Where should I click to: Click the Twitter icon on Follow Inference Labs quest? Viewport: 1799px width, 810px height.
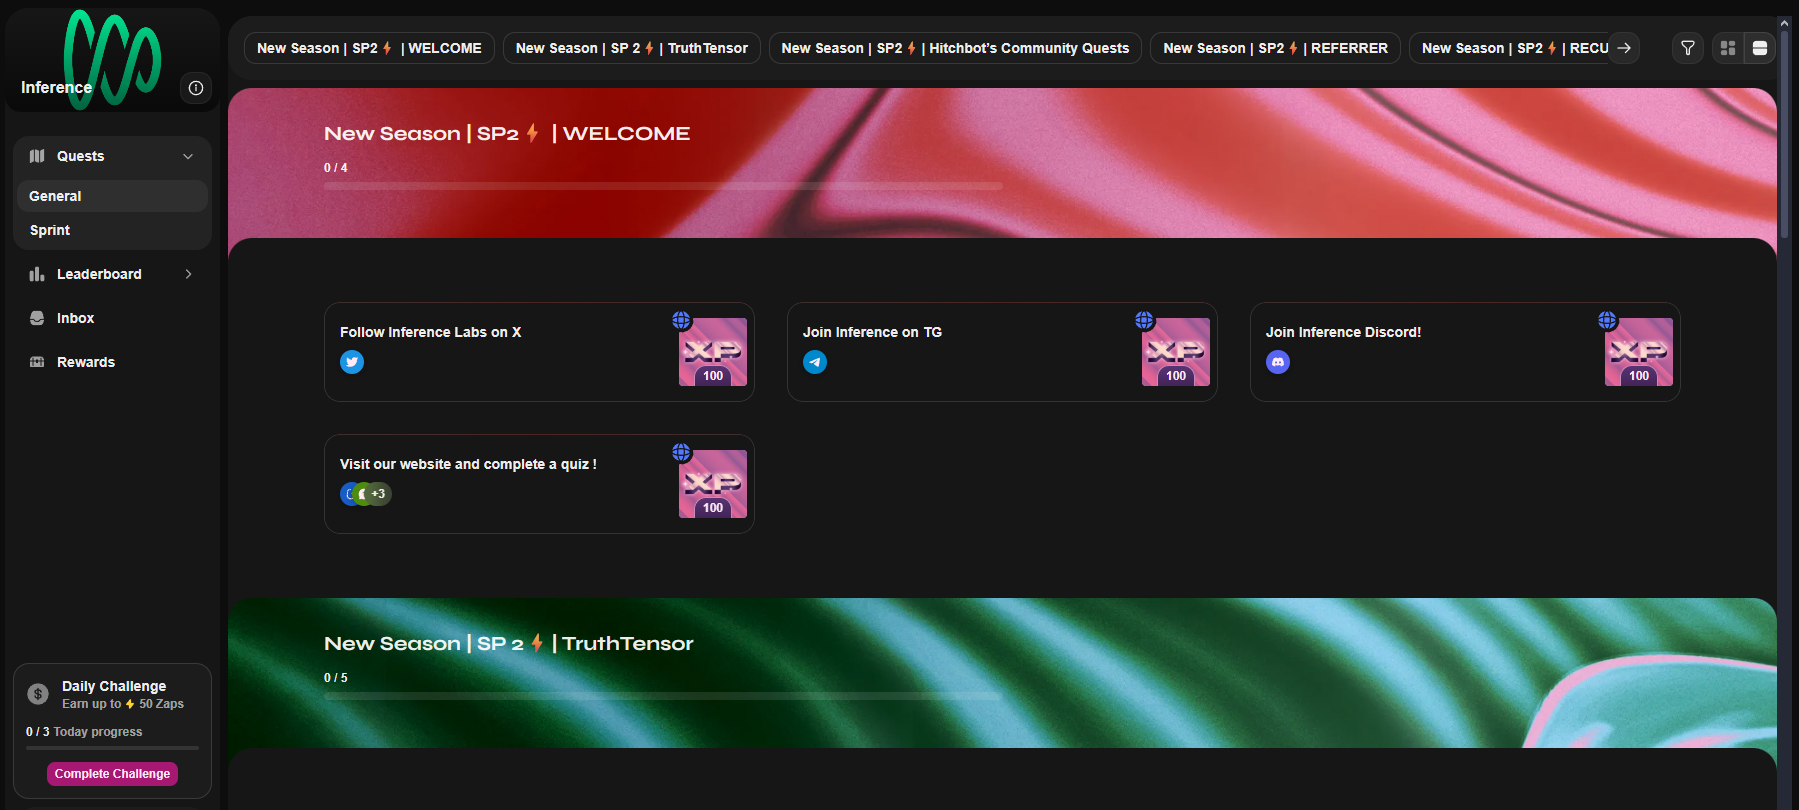[352, 362]
